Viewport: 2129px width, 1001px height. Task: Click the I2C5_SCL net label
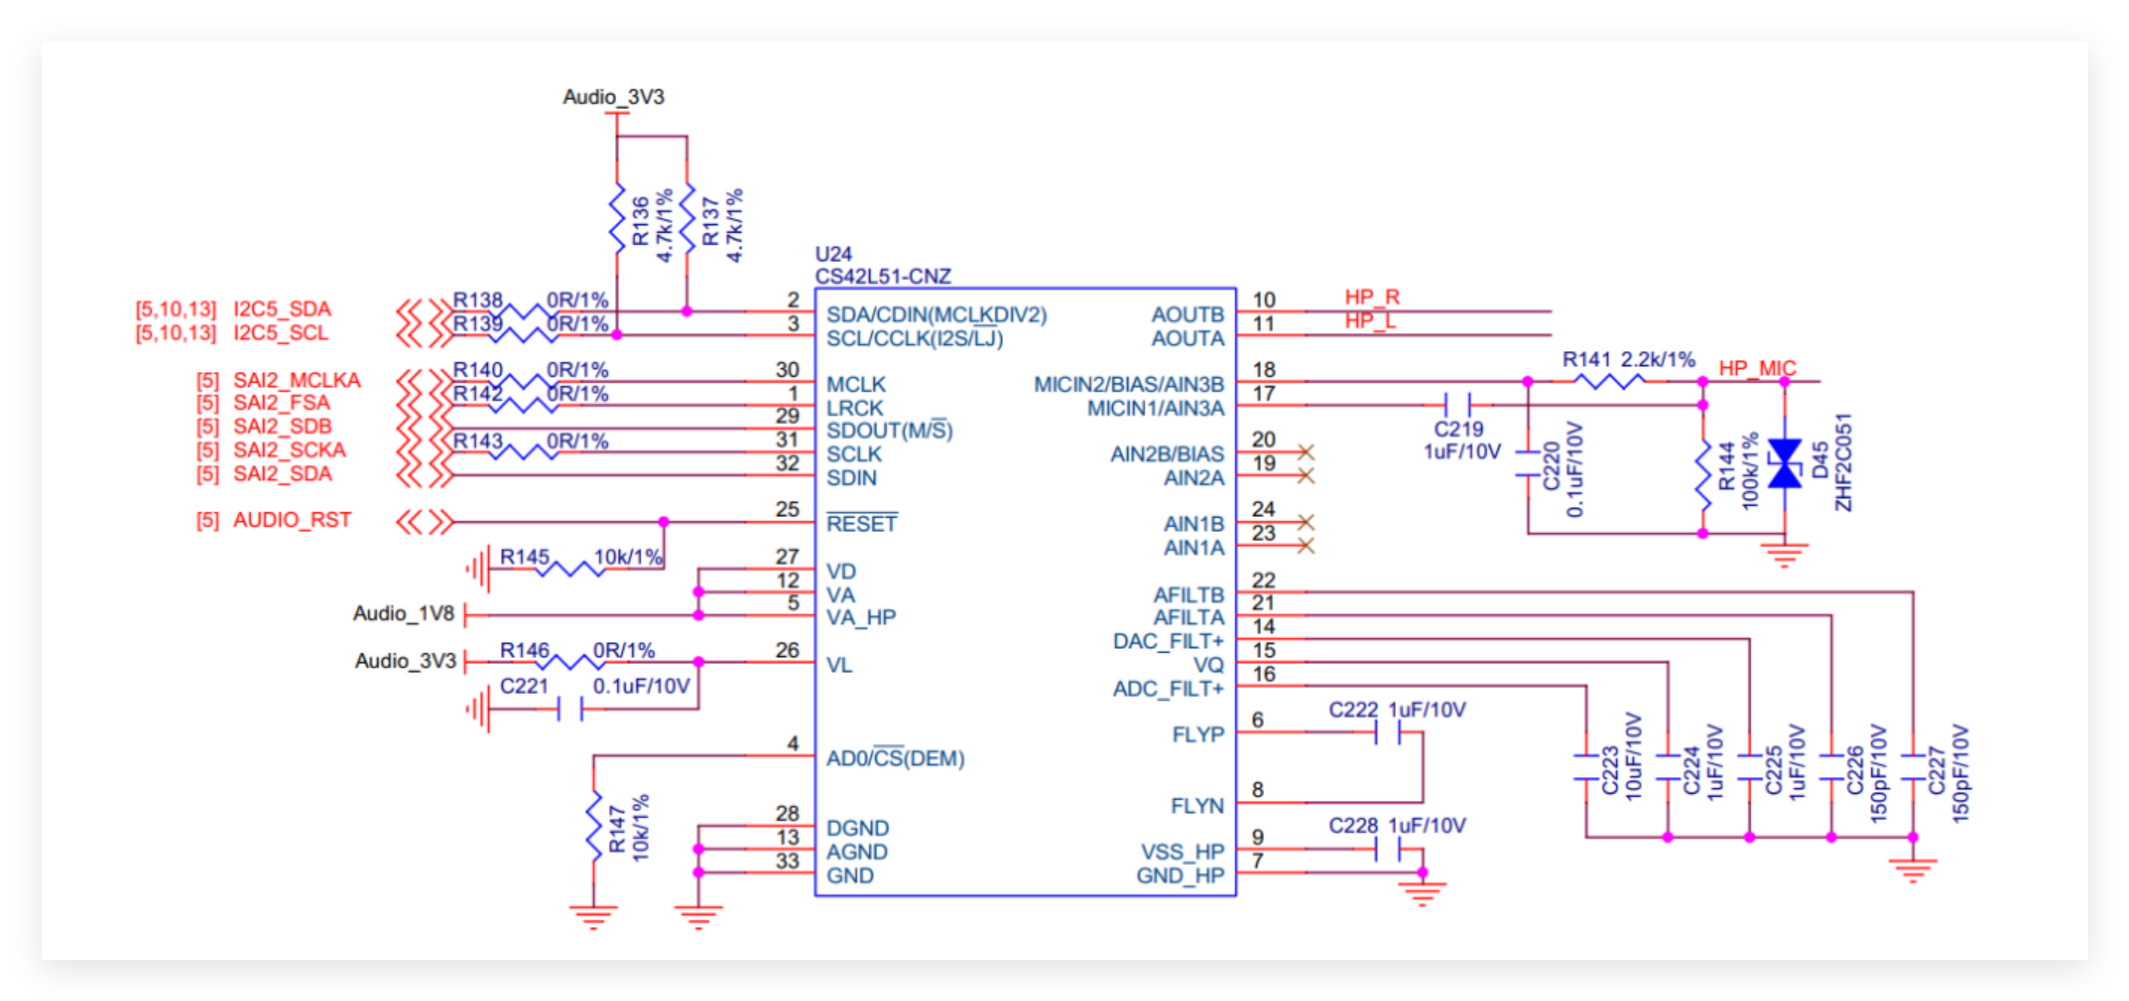pyautogui.click(x=280, y=333)
